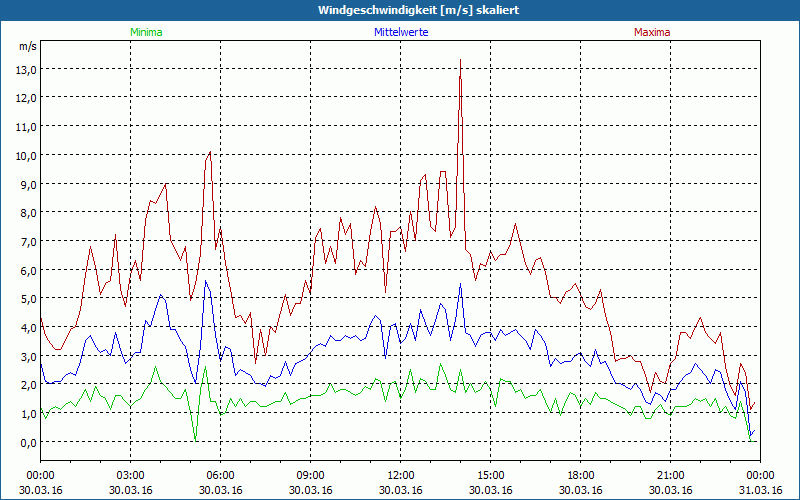Click the green Minima dip to zero near 05:00
This screenshot has height=500, width=800.
(195, 440)
